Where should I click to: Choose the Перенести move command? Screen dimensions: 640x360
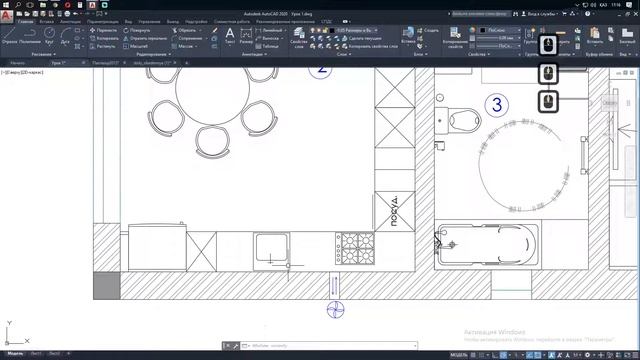tap(103, 30)
